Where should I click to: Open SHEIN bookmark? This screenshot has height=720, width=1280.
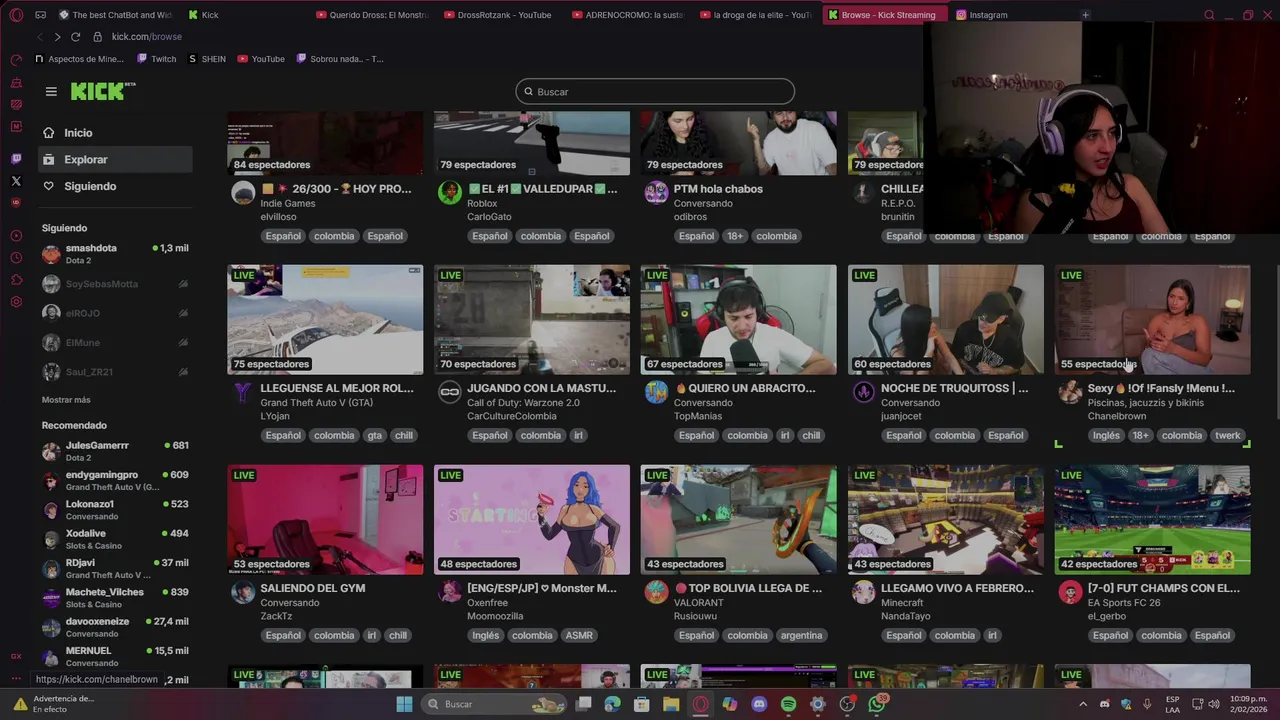tap(207, 59)
